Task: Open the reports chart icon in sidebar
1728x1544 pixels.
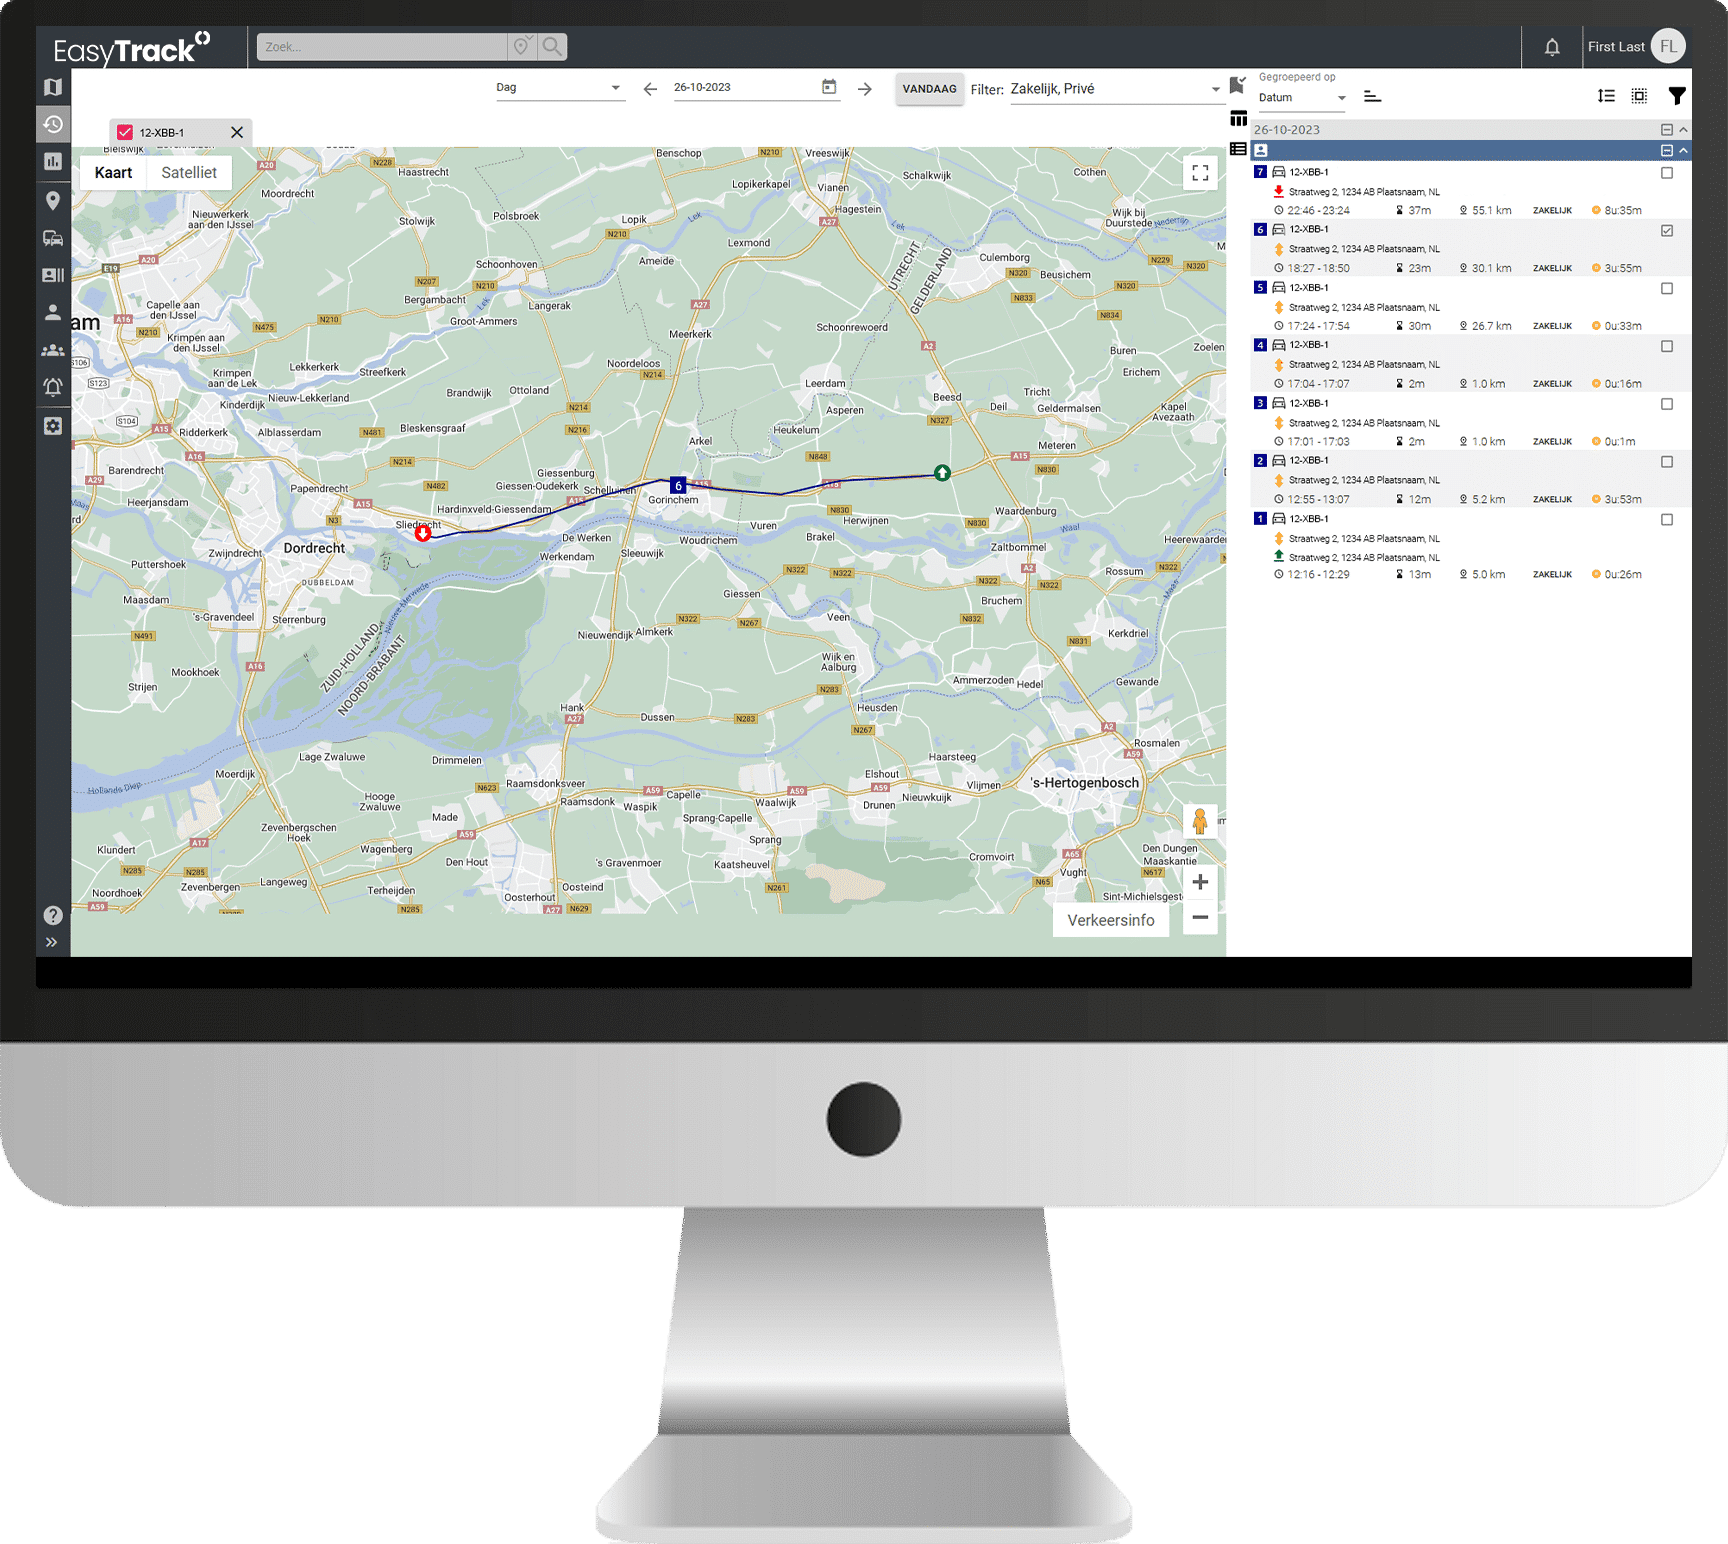Action: (53, 161)
